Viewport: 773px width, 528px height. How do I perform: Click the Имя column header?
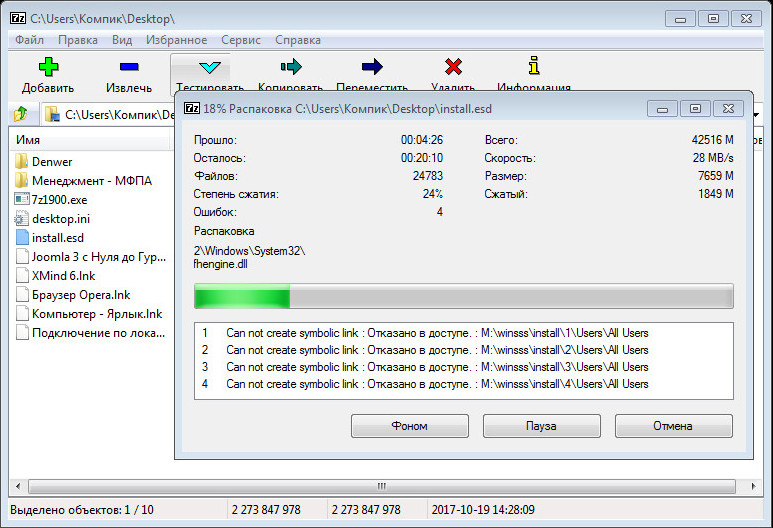[91, 140]
